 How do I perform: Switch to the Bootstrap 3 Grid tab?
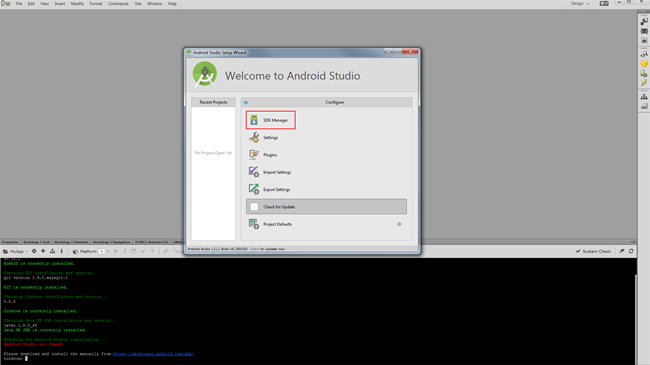[36, 242]
